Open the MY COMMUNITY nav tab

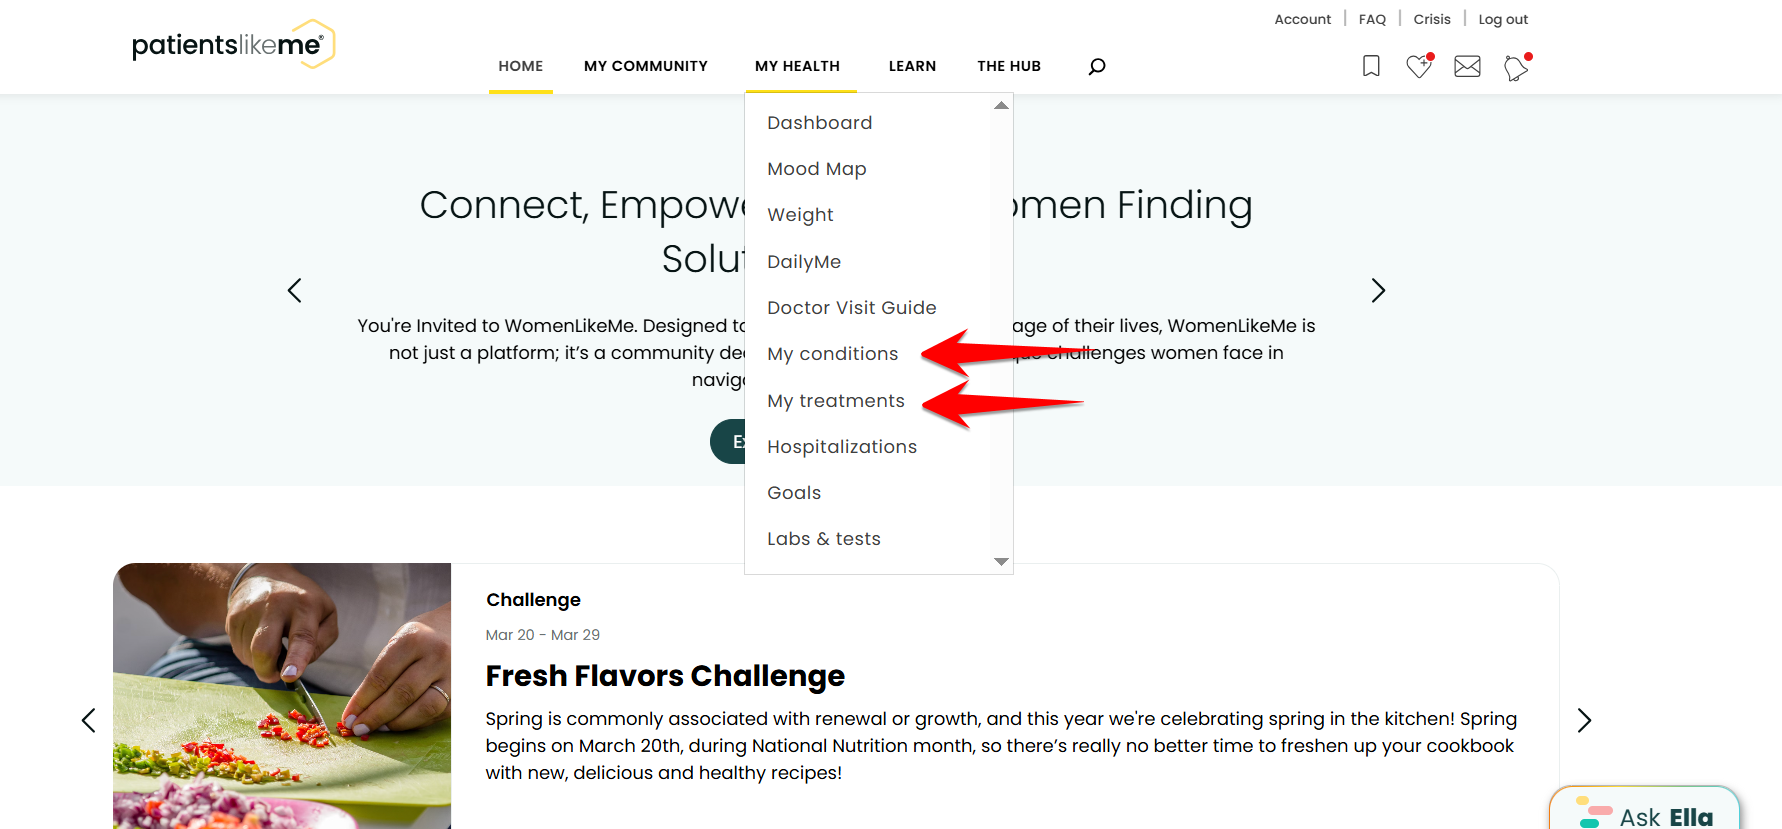coord(646,66)
